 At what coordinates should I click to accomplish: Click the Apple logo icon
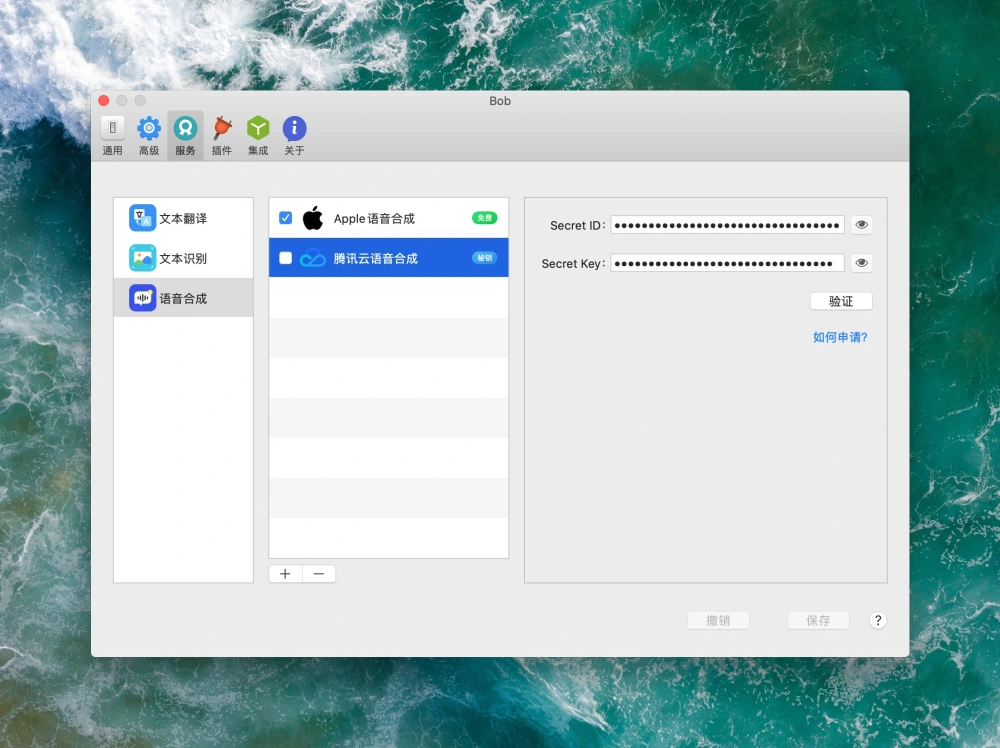click(x=312, y=218)
